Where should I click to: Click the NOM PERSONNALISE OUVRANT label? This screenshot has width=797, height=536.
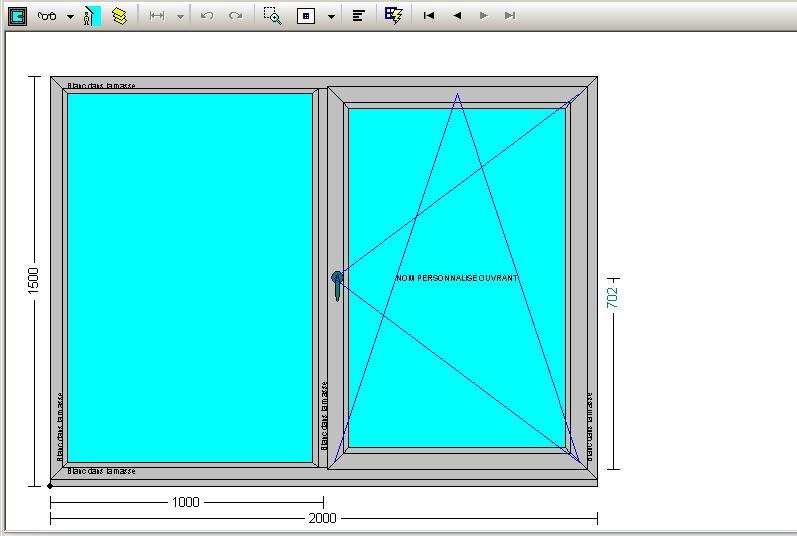[x=457, y=278]
